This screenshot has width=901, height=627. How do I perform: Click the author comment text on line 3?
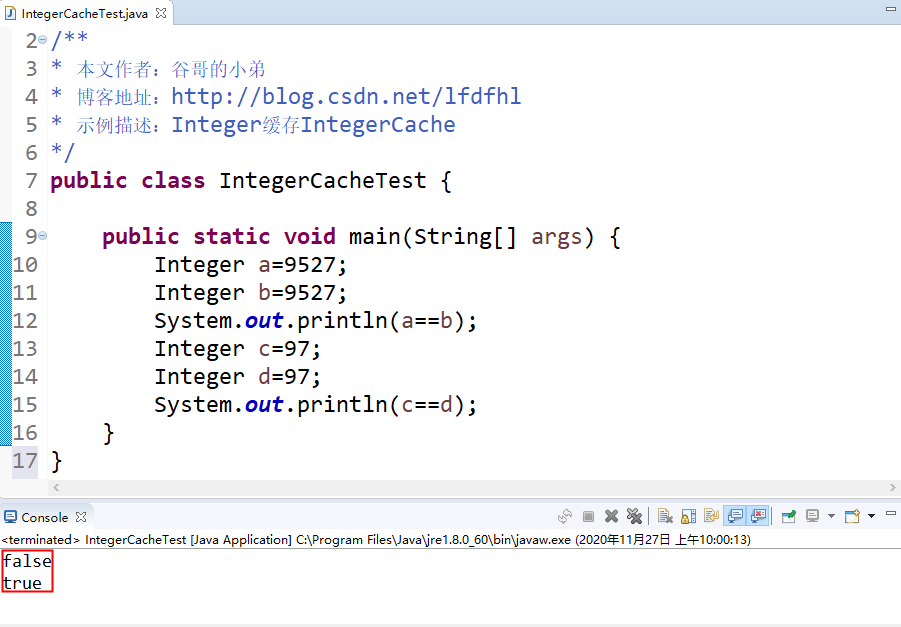pos(171,69)
